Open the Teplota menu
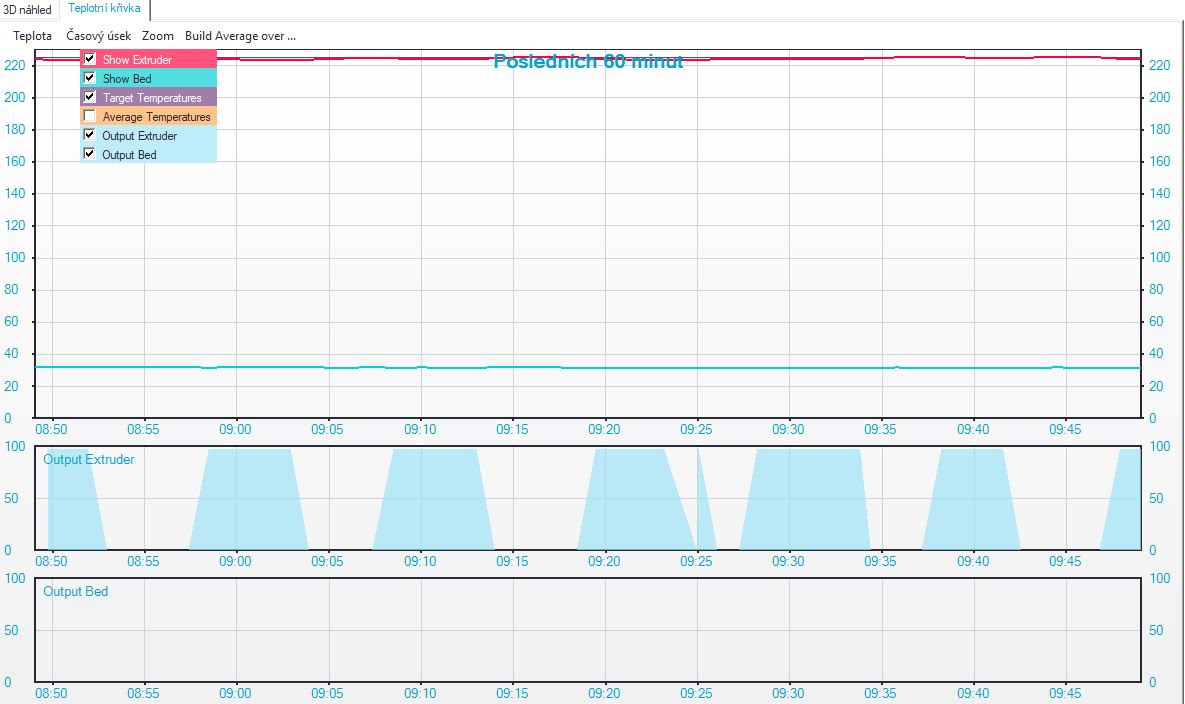 tap(33, 35)
